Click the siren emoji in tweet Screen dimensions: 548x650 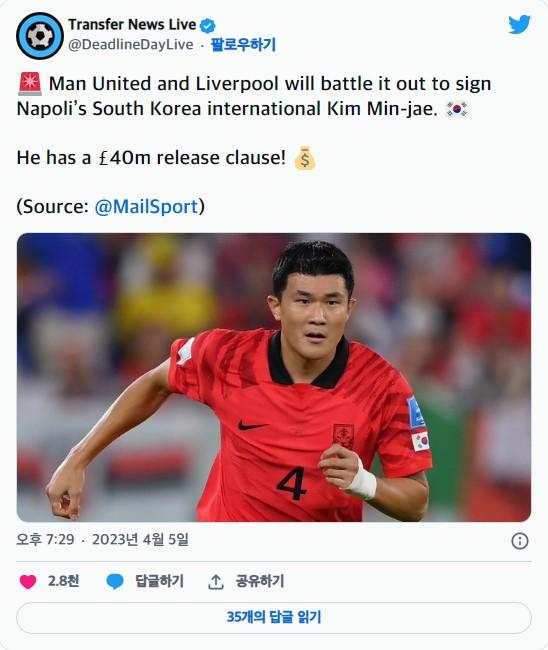click(30, 84)
